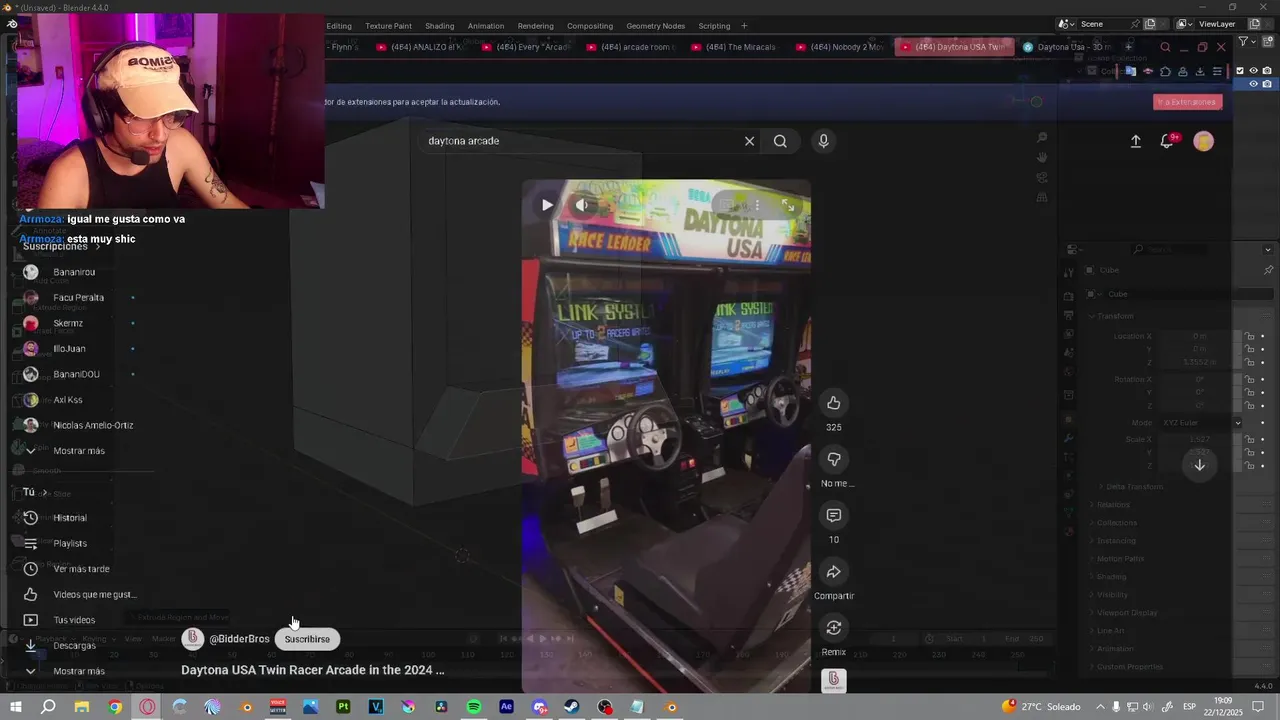Click the Remix icon
The width and height of the screenshot is (1280, 720).
(x=833, y=628)
